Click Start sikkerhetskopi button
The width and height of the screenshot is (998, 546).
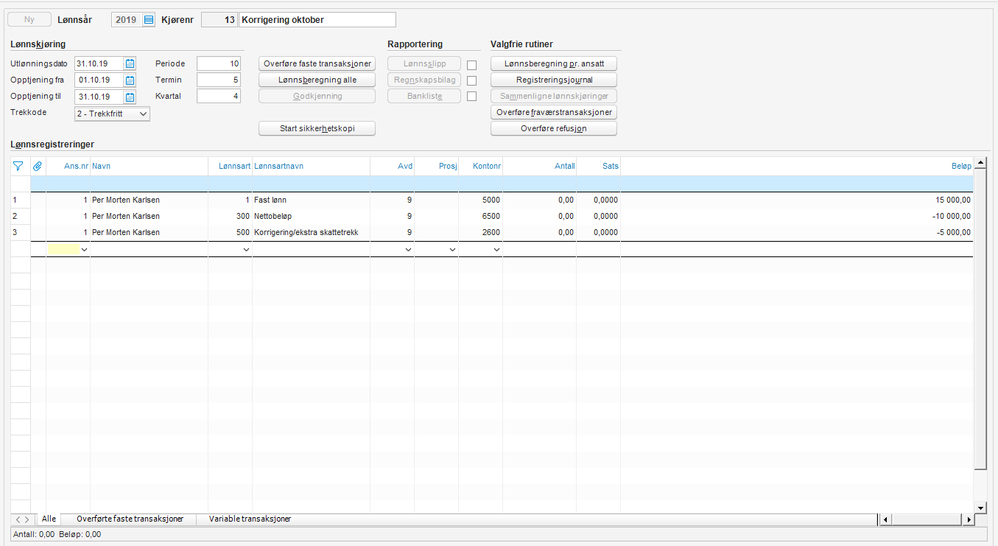click(x=316, y=128)
